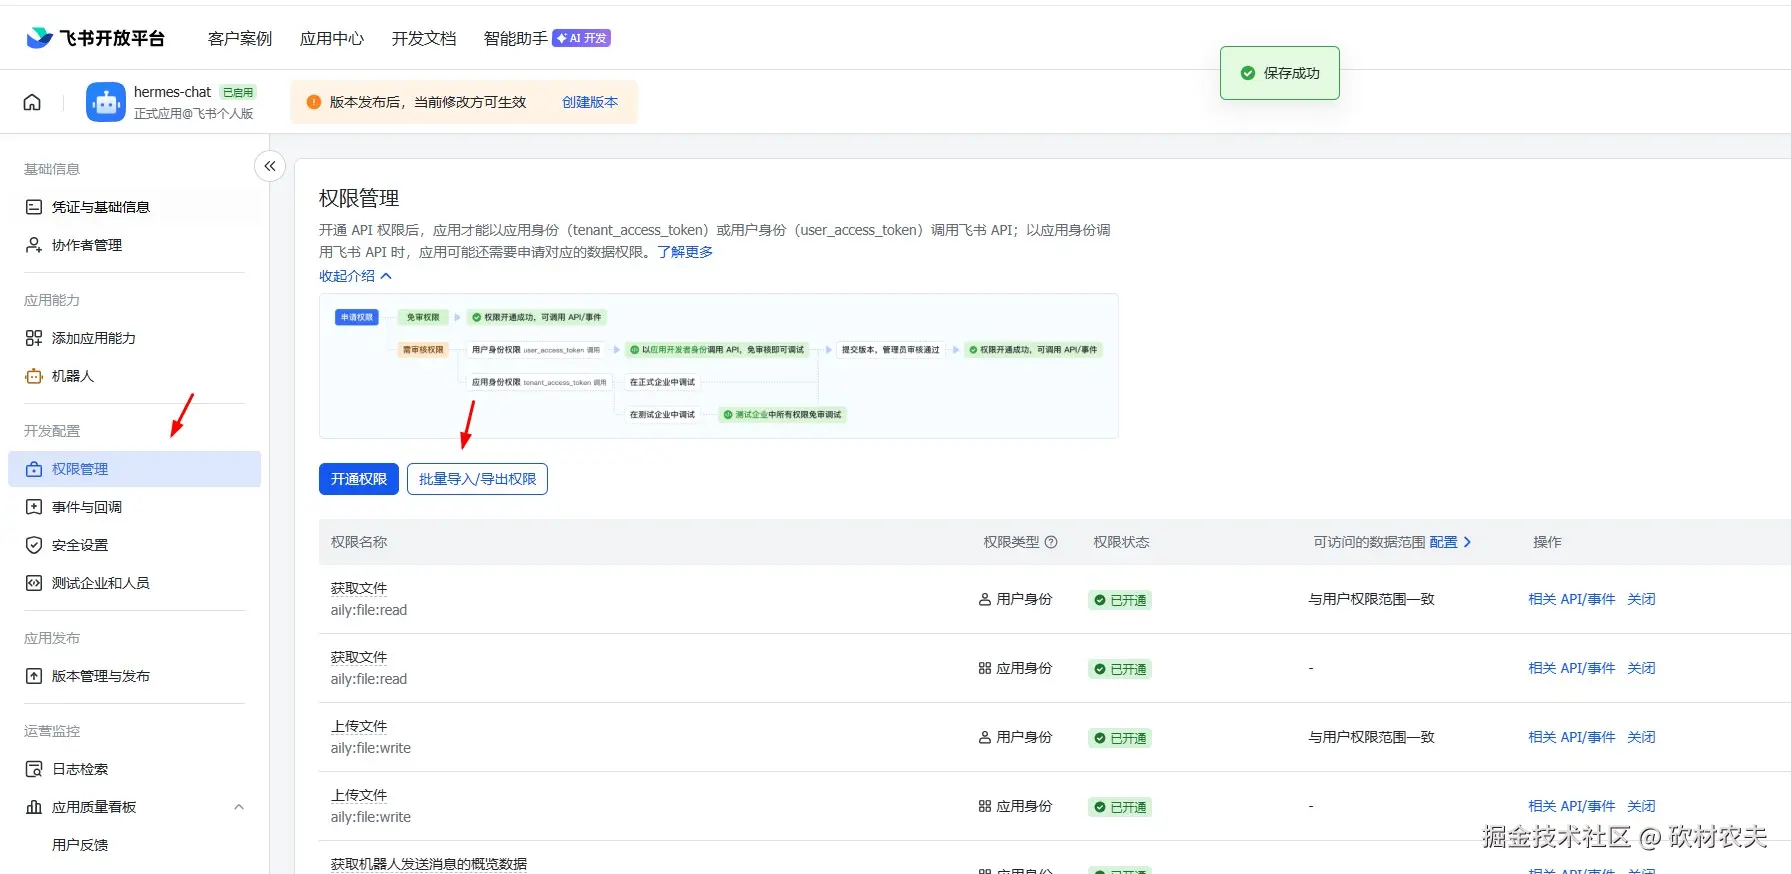This screenshot has width=1791, height=874.
Task: Collapse the intro with 收起介绍
Action: [x=355, y=276]
